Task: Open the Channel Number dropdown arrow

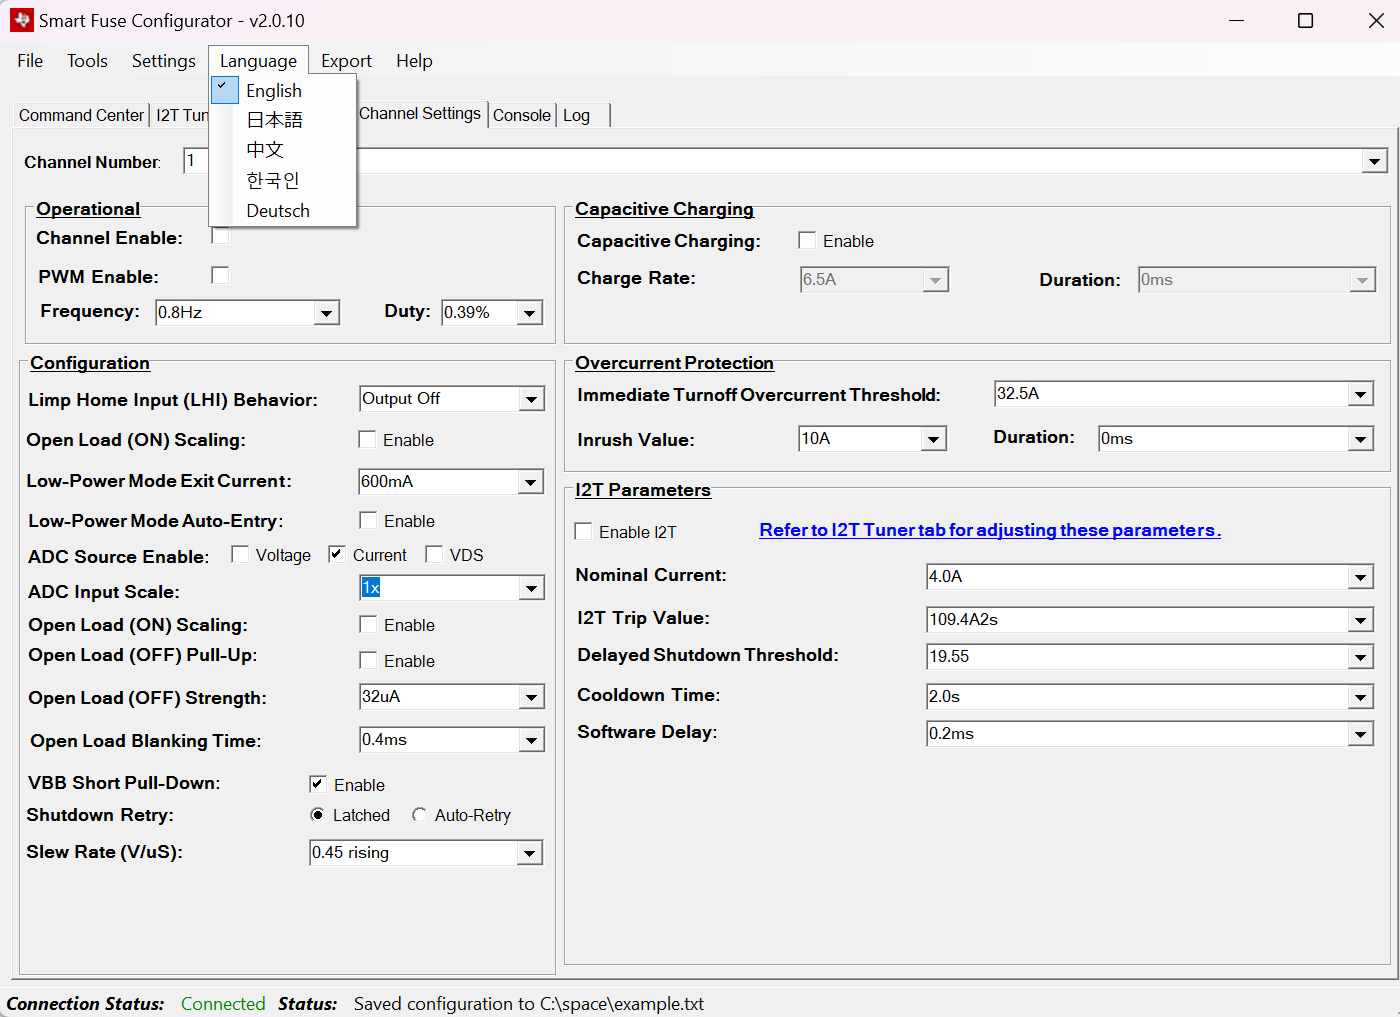Action: pyautogui.click(x=1374, y=161)
